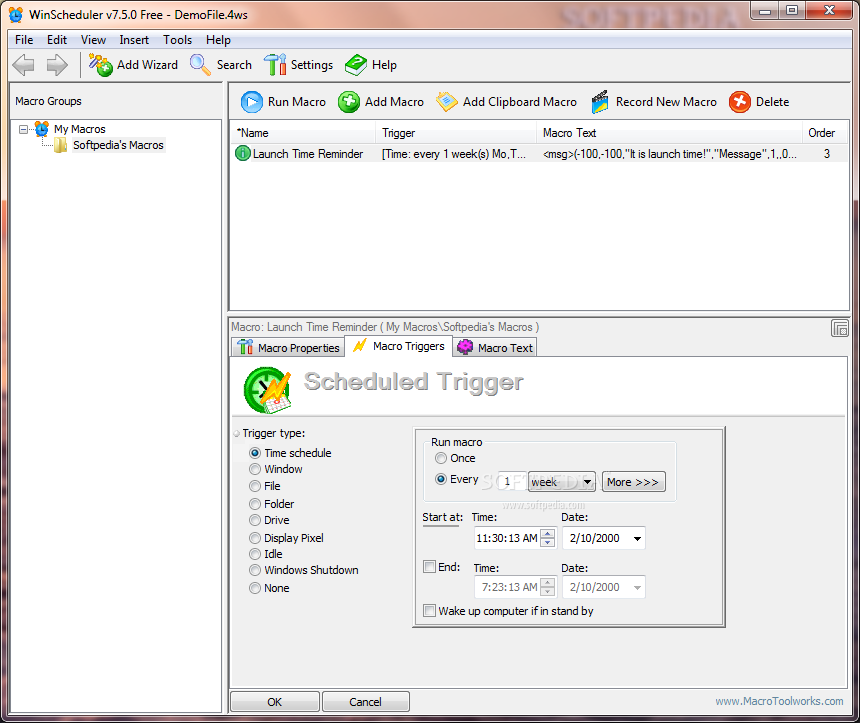Start Record New Macro
The image size is (860, 723).
point(654,102)
